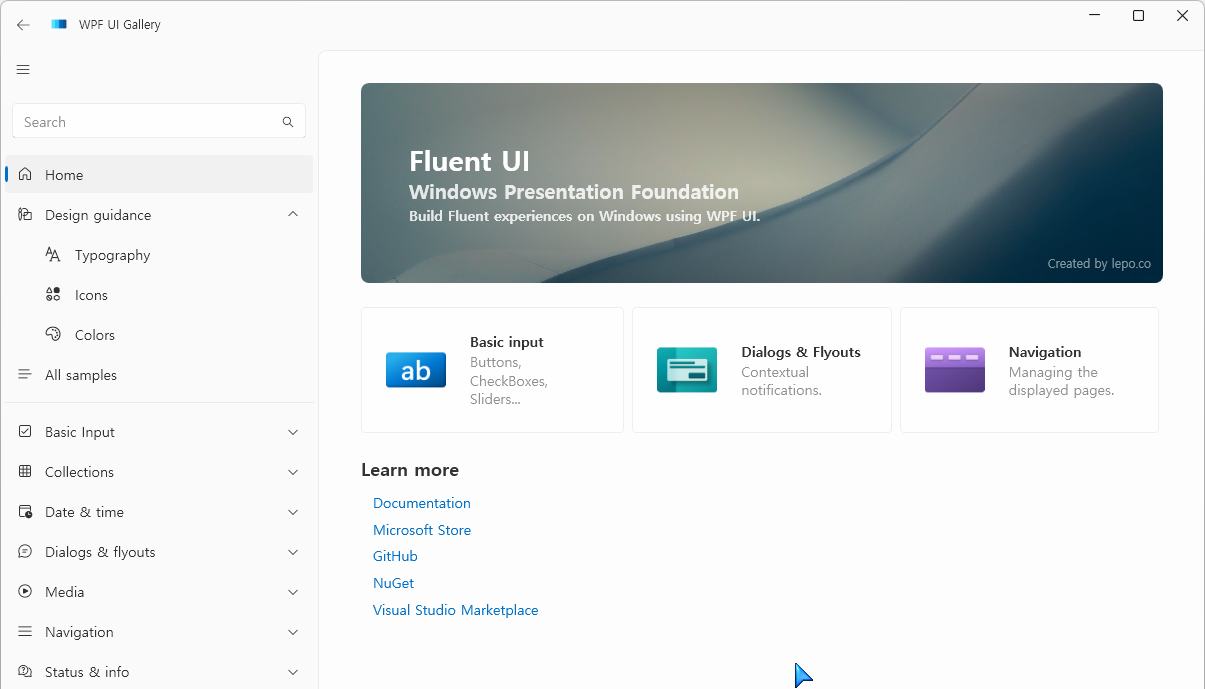Click 'Contextual notifications.' description text
The image size is (1205, 689).
[781, 381]
